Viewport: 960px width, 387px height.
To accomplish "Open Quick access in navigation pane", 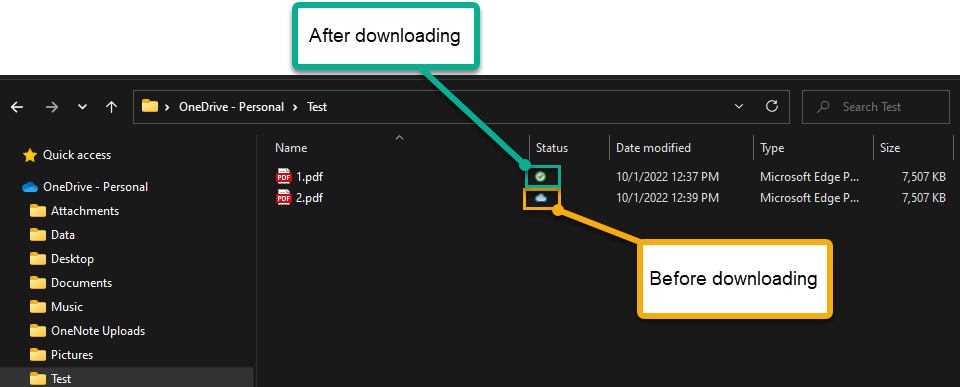I will tap(77, 155).
